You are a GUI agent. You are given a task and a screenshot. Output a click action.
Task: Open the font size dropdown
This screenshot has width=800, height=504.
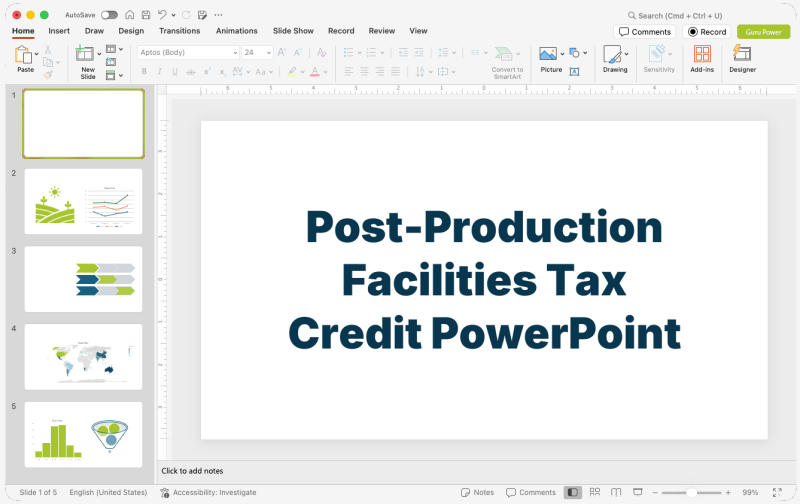(x=269, y=53)
